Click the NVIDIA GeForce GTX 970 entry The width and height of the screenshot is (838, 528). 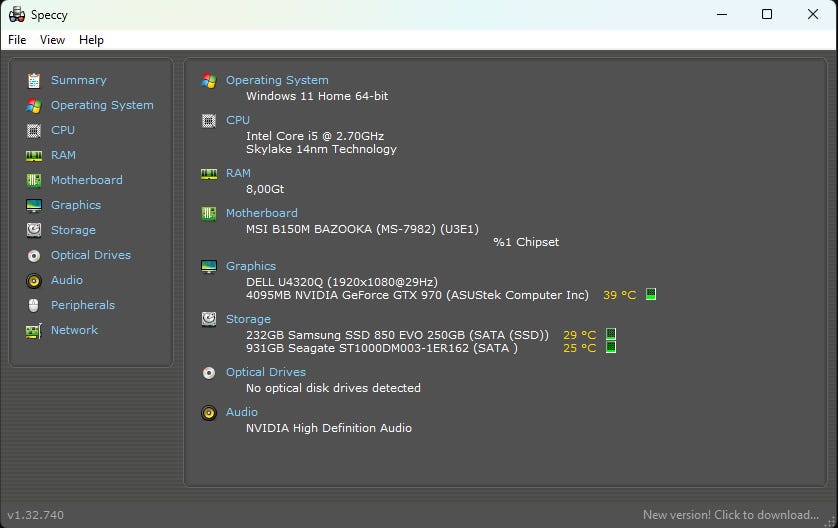[x=417, y=295]
